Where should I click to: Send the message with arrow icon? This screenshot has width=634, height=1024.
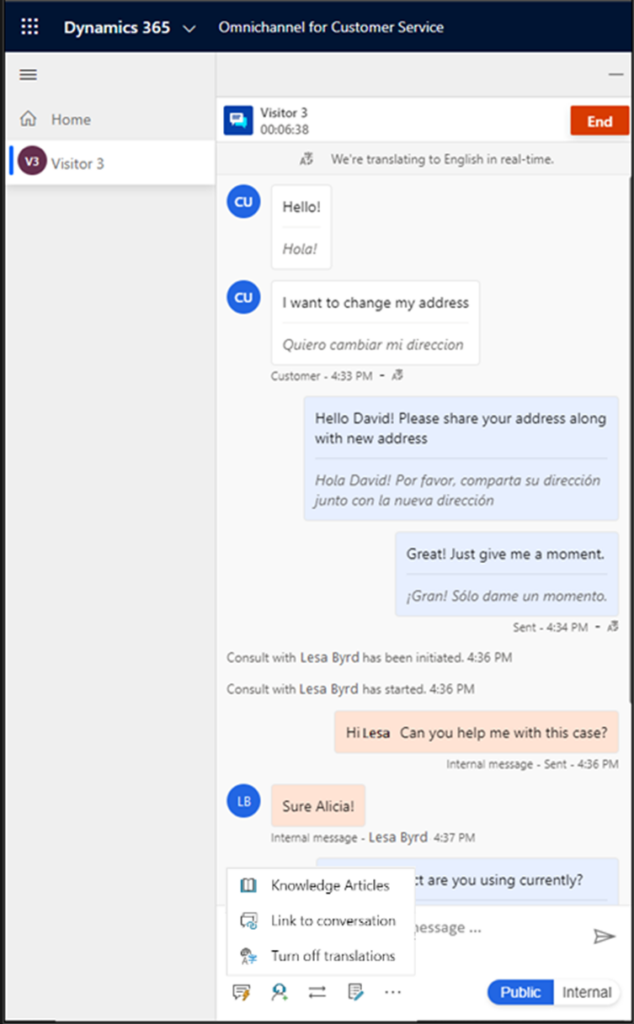coord(605,936)
